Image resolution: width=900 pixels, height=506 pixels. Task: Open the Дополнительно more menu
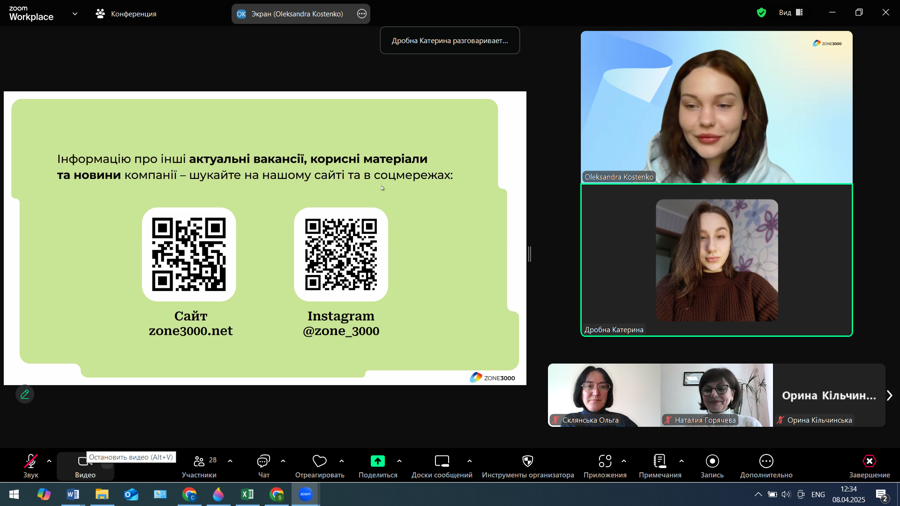[x=766, y=466]
